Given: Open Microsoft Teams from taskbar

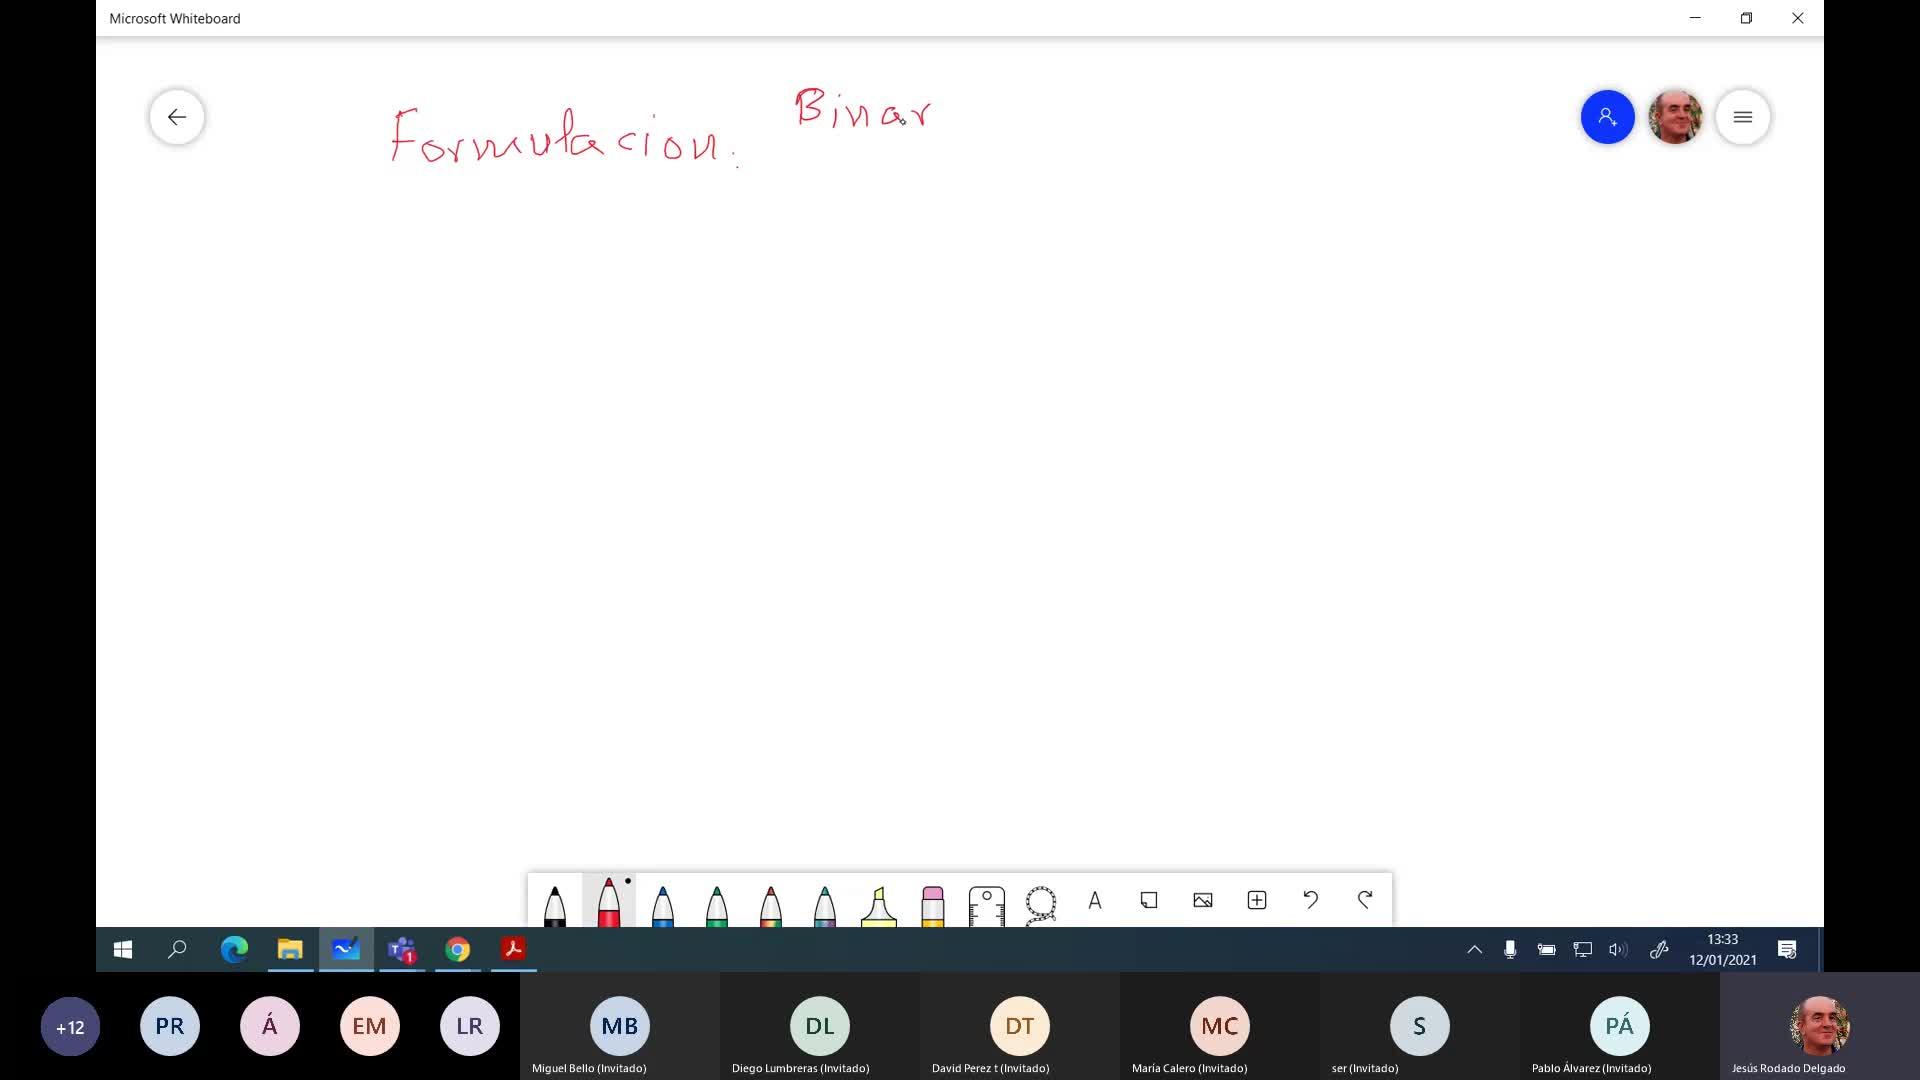Looking at the screenshot, I should (402, 950).
